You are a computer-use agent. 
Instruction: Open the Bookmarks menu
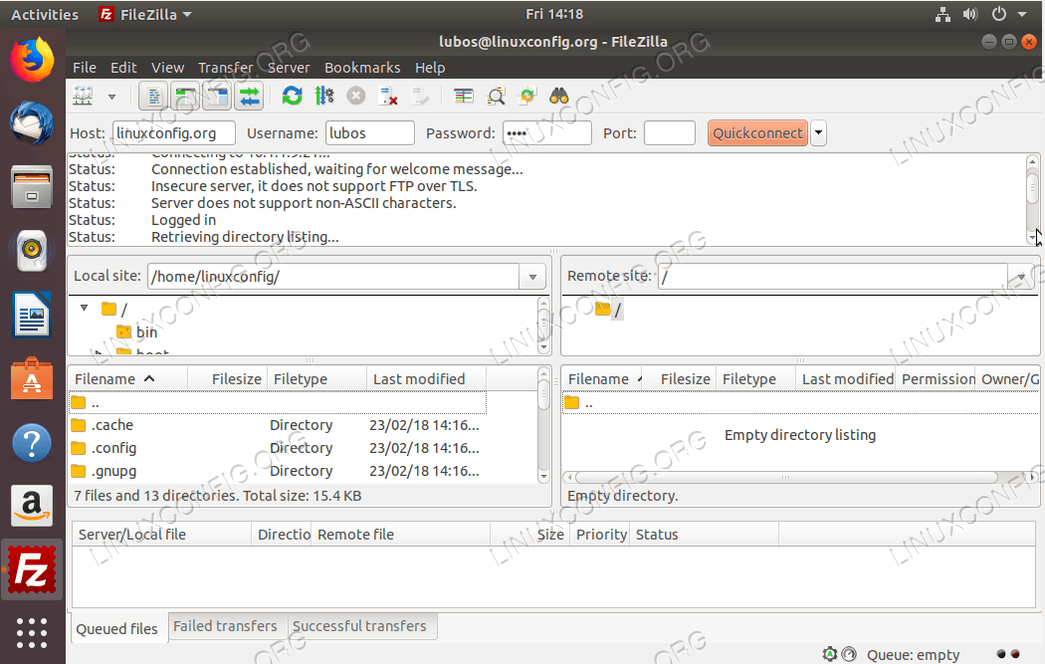(362, 67)
